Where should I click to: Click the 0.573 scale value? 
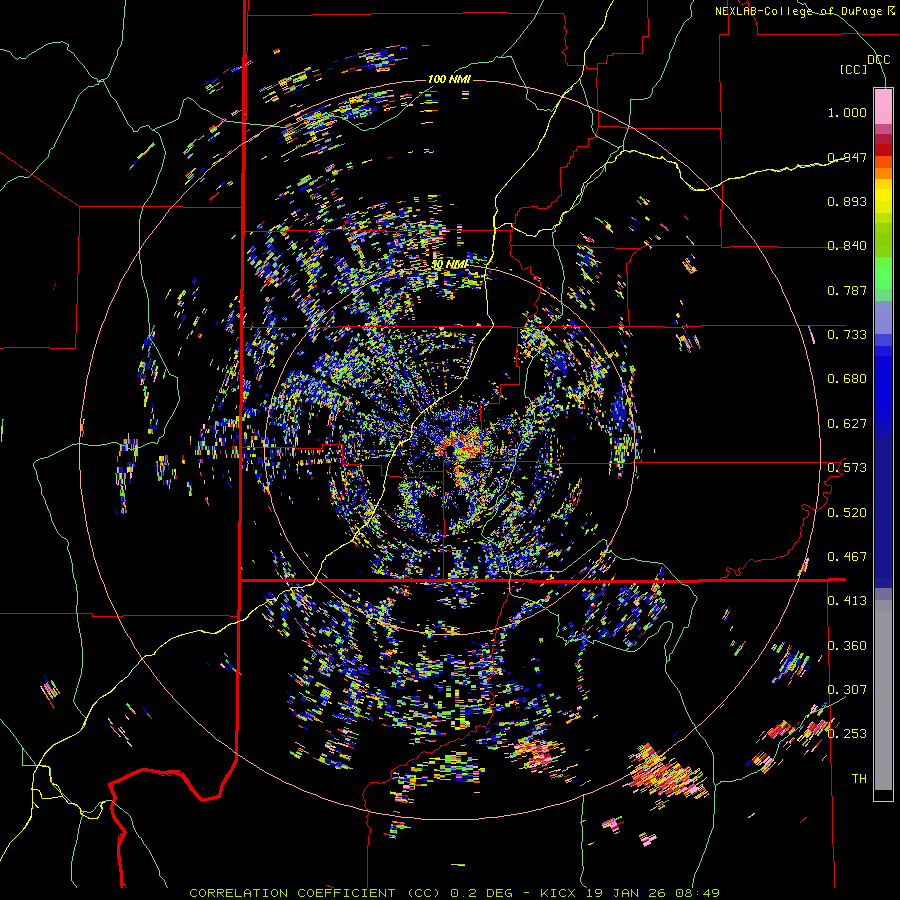click(x=847, y=467)
